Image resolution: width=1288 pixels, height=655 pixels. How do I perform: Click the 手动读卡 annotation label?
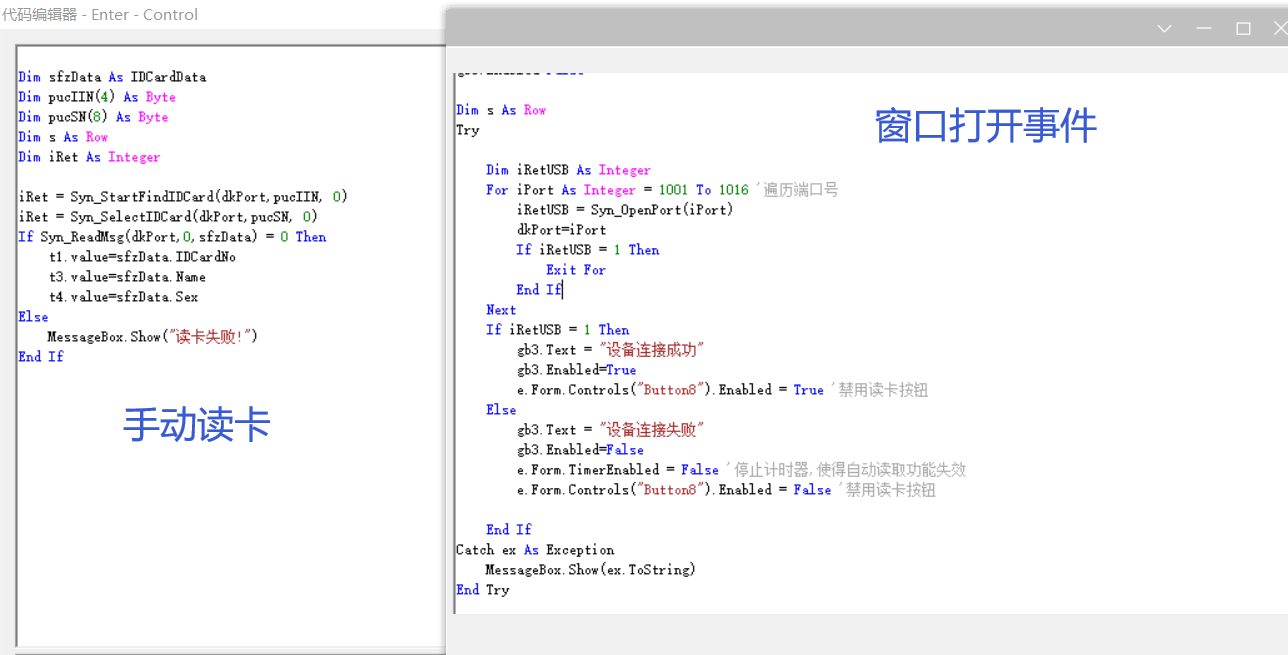196,426
